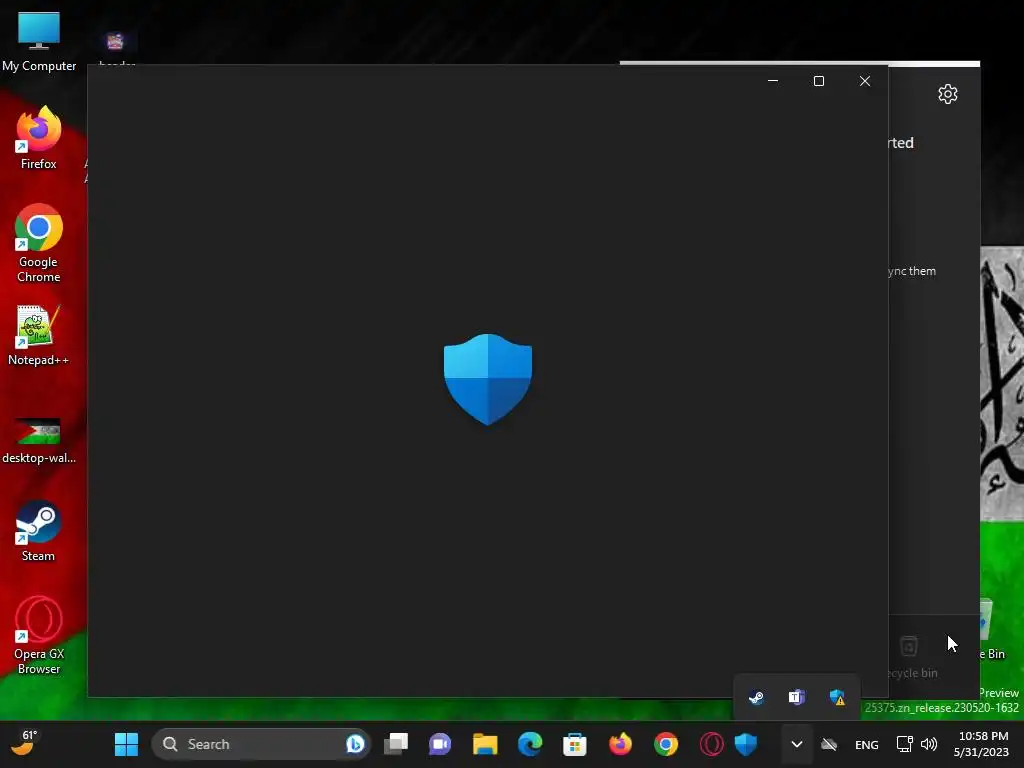Open the My Computer desktop icon
This screenshot has height=768, width=1024.
[x=39, y=41]
